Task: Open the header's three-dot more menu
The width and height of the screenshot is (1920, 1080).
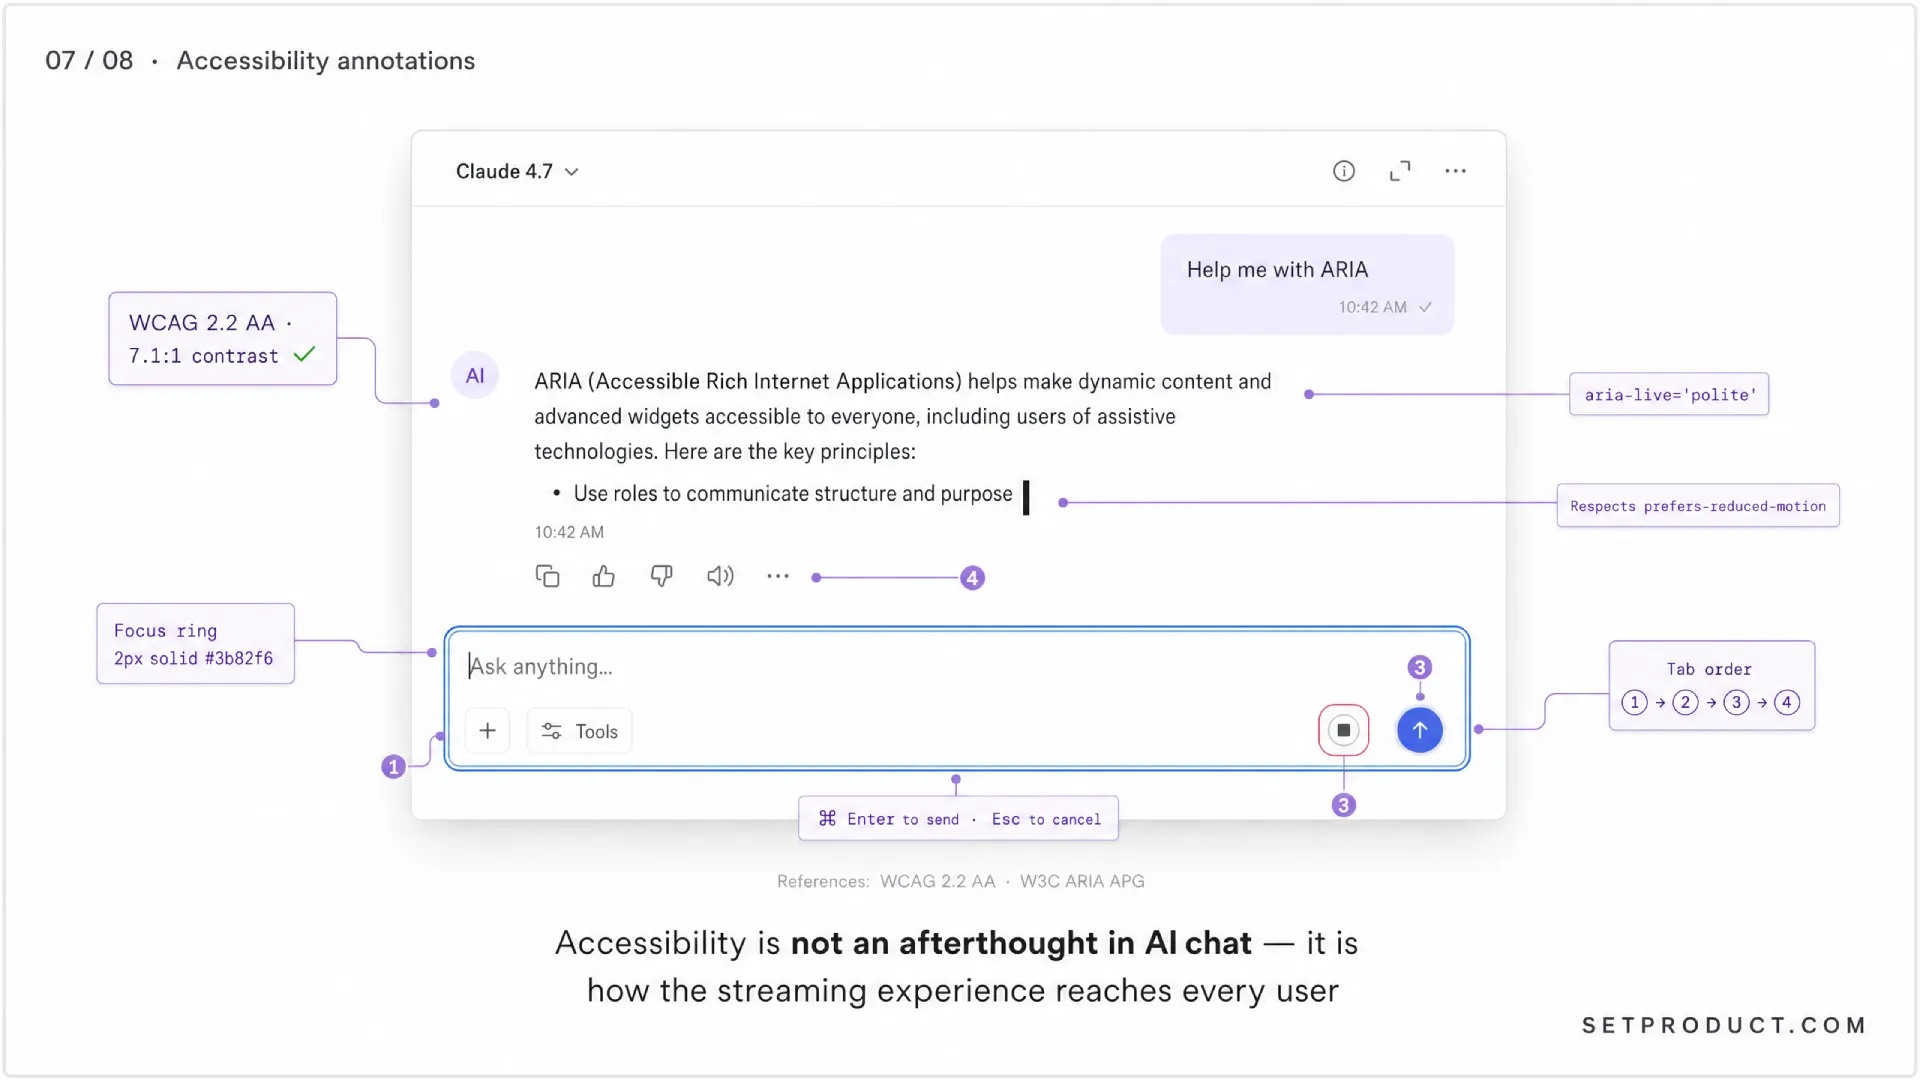Action: (1455, 171)
